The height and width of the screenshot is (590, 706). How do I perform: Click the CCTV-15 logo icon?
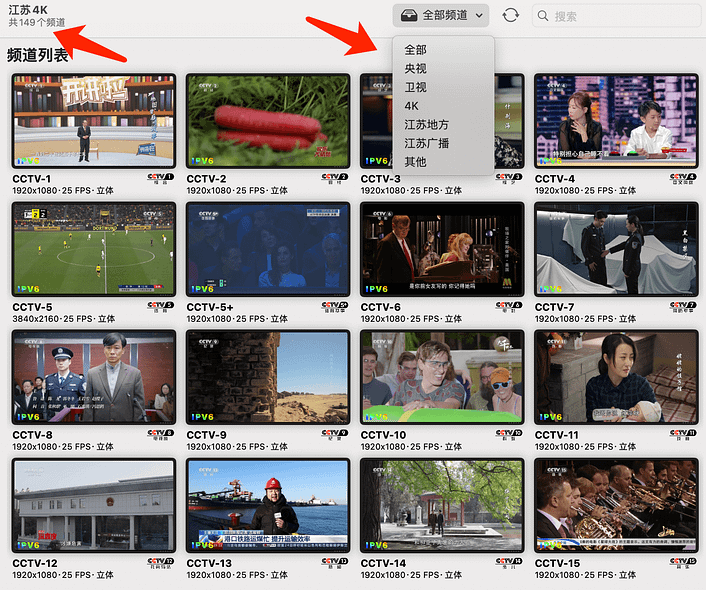(x=683, y=563)
